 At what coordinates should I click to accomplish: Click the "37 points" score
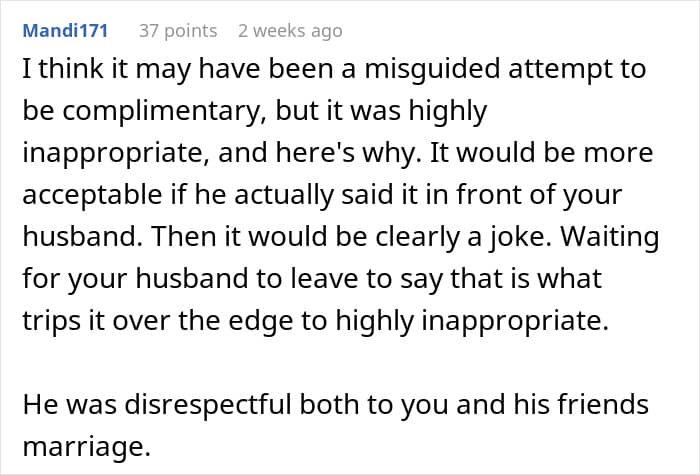coord(178,31)
